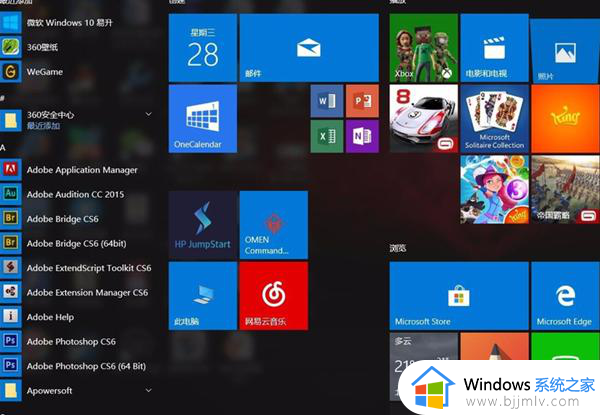The image size is (600, 415).
Task: Expand the Apowersoft folder chevron
Action: click(x=149, y=390)
